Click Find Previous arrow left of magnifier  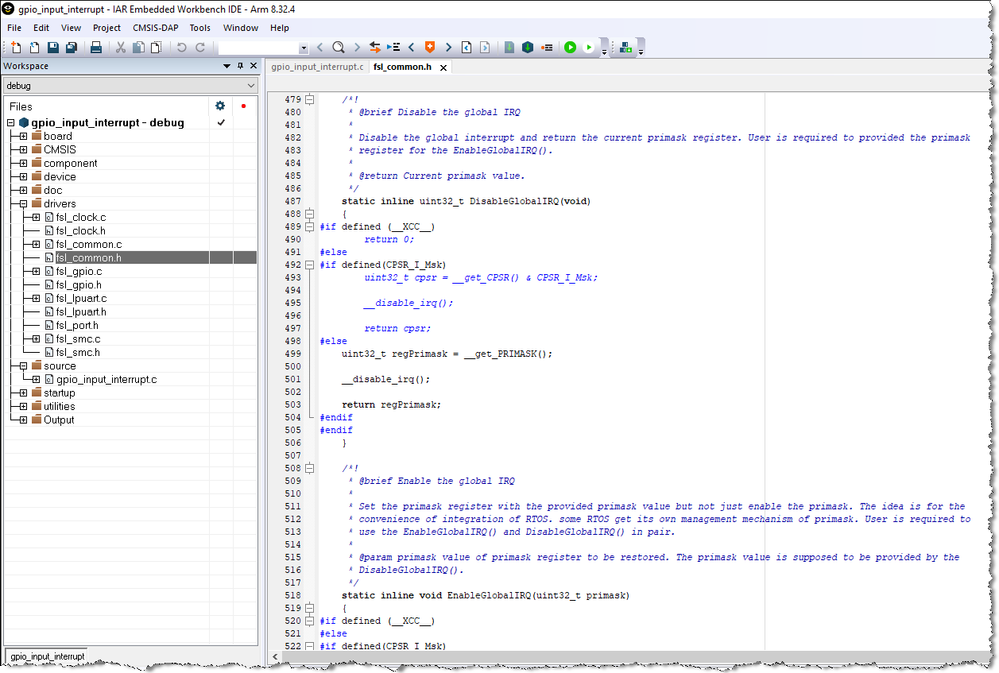(x=320, y=47)
